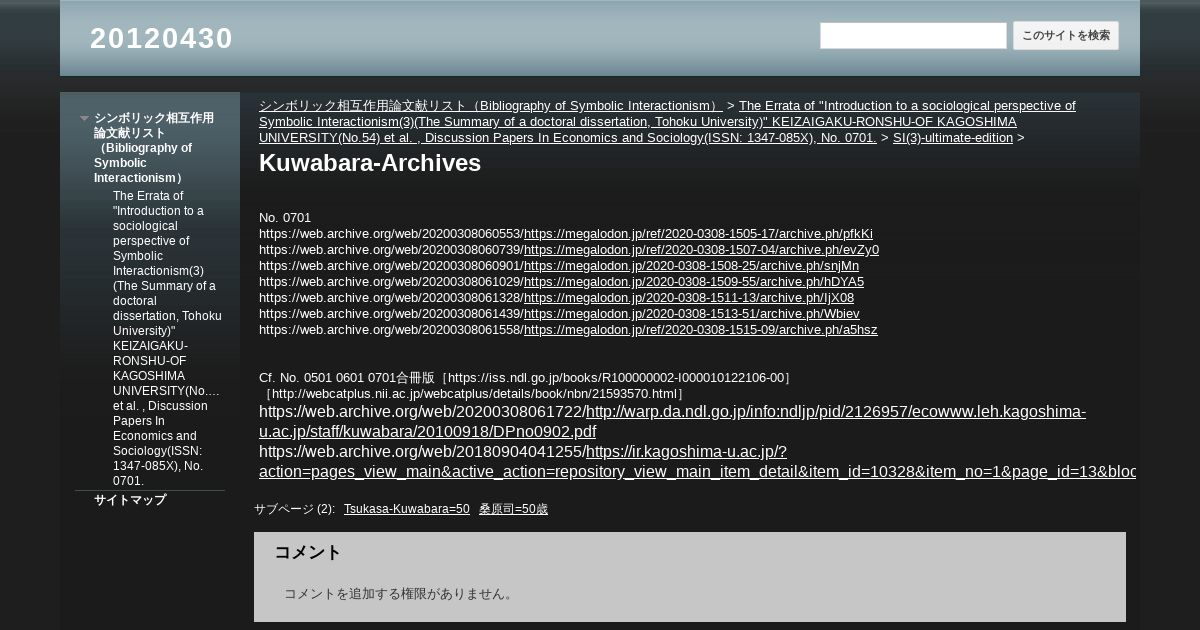Open the 20120430 site title

(161, 39)
